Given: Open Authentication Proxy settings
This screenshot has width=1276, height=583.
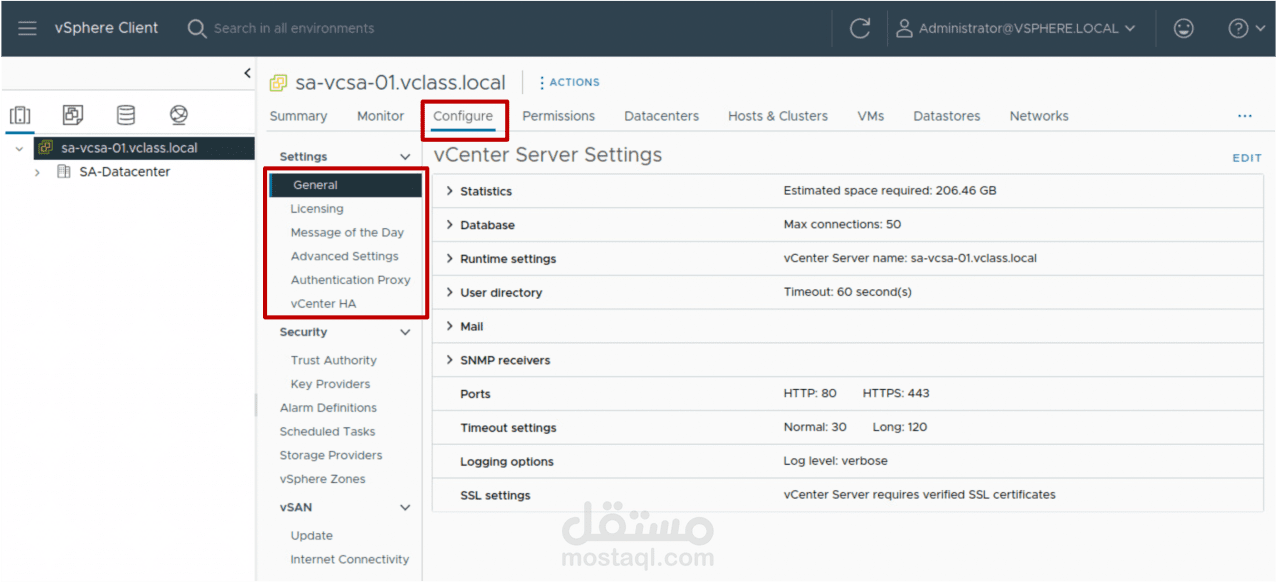Looking at the screenshot, I should [x=350, y=281].
